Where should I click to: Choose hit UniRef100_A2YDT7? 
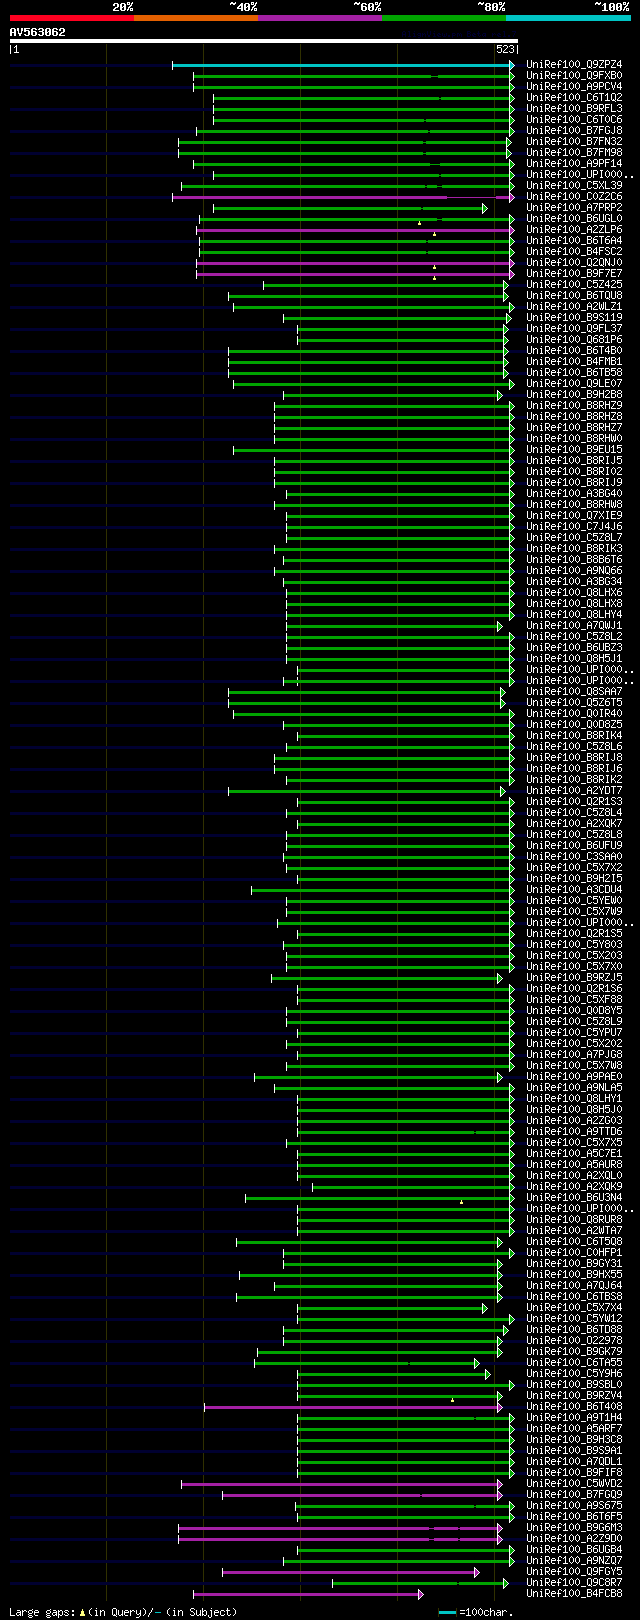(574, 791)
